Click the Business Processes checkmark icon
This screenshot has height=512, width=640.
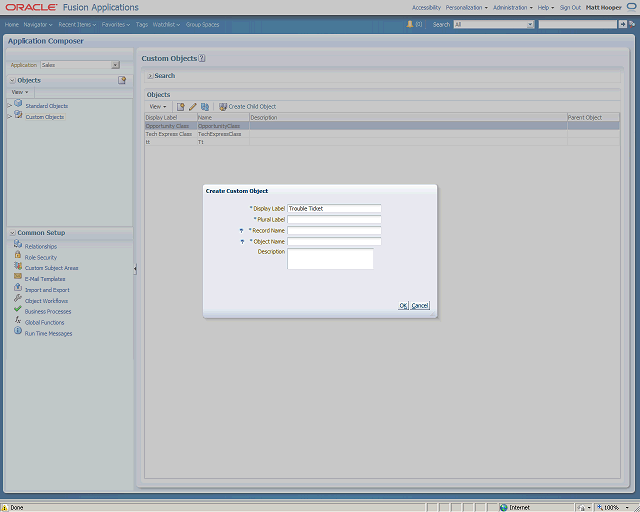(18, 309)
